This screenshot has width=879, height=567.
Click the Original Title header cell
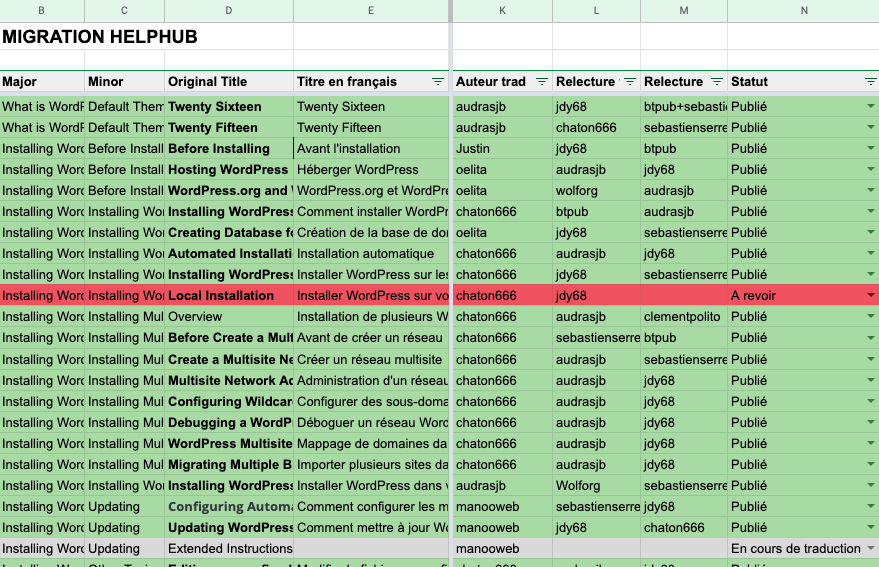[229, 82]
